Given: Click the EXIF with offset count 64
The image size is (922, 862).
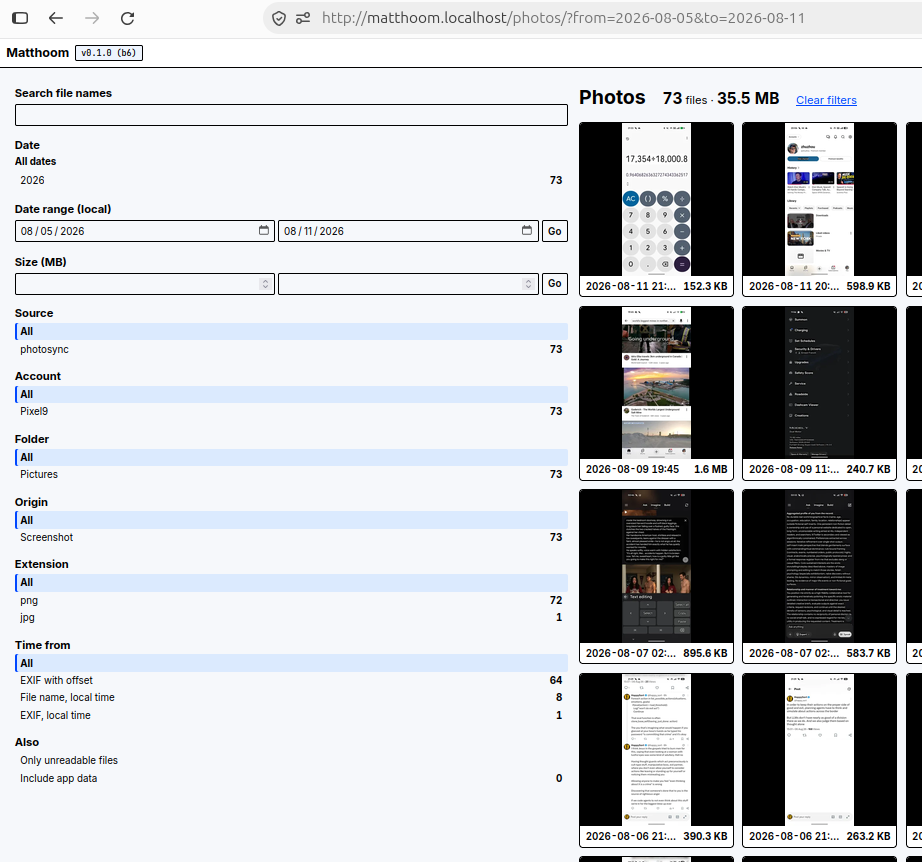Looking at the screenshot, I should tap(556, 680).
